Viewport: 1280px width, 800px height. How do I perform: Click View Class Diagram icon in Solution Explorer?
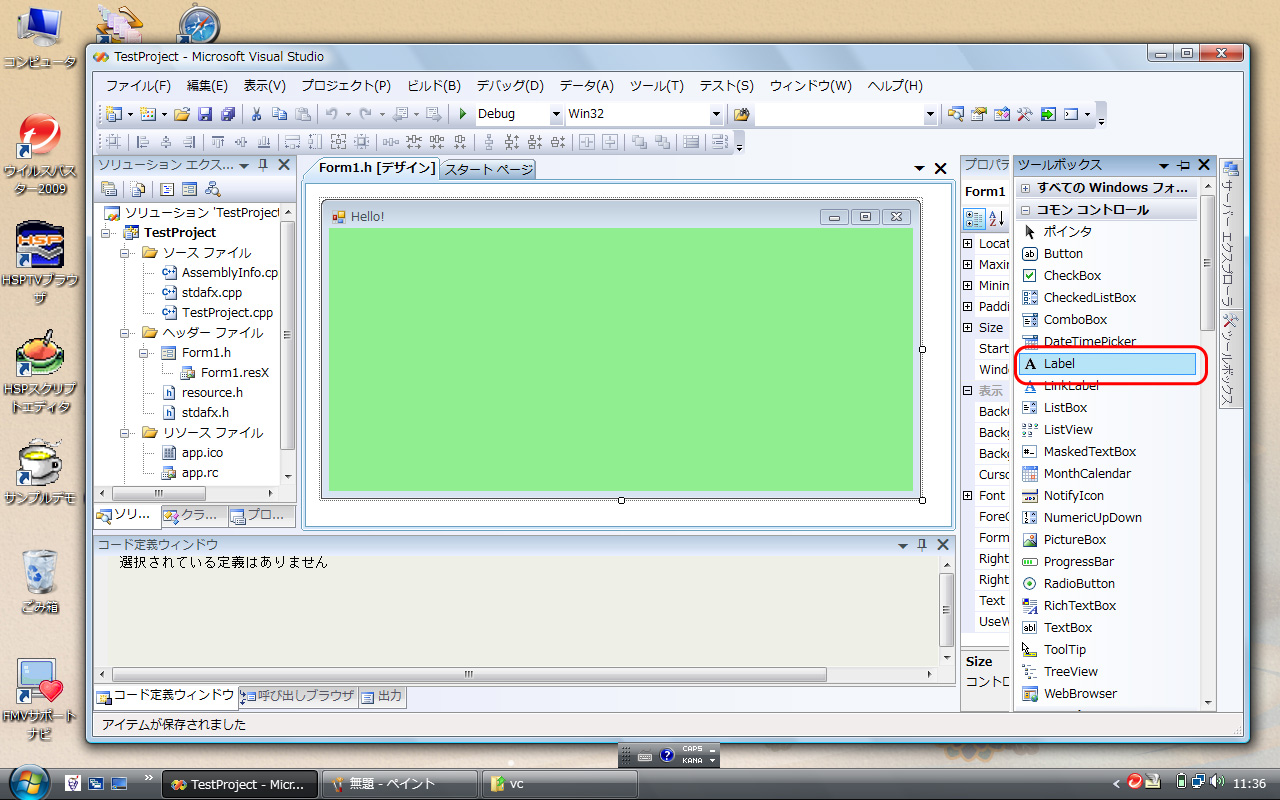pos(212,188)
